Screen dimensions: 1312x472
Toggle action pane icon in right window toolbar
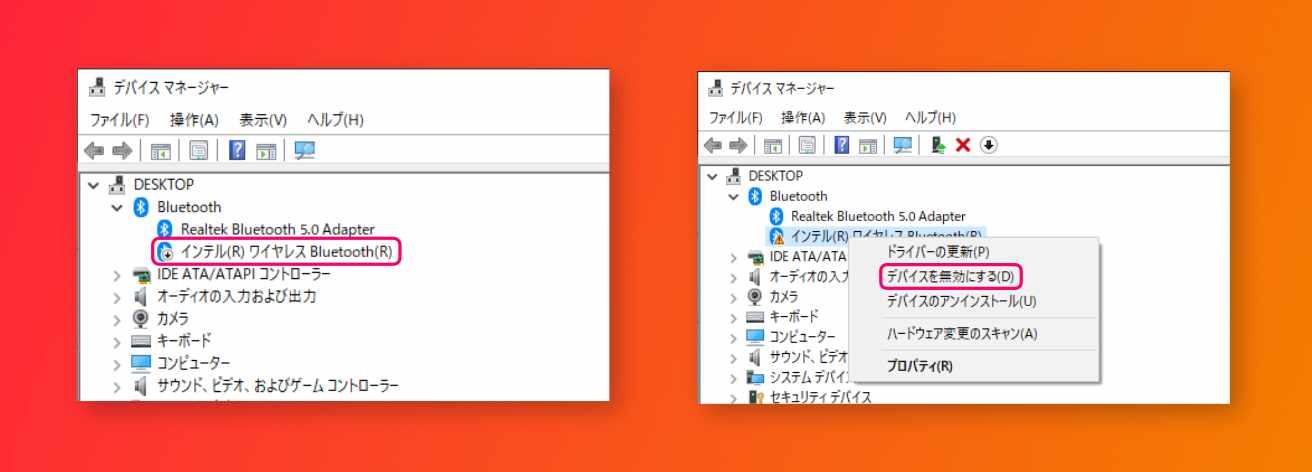pos(867,146)
